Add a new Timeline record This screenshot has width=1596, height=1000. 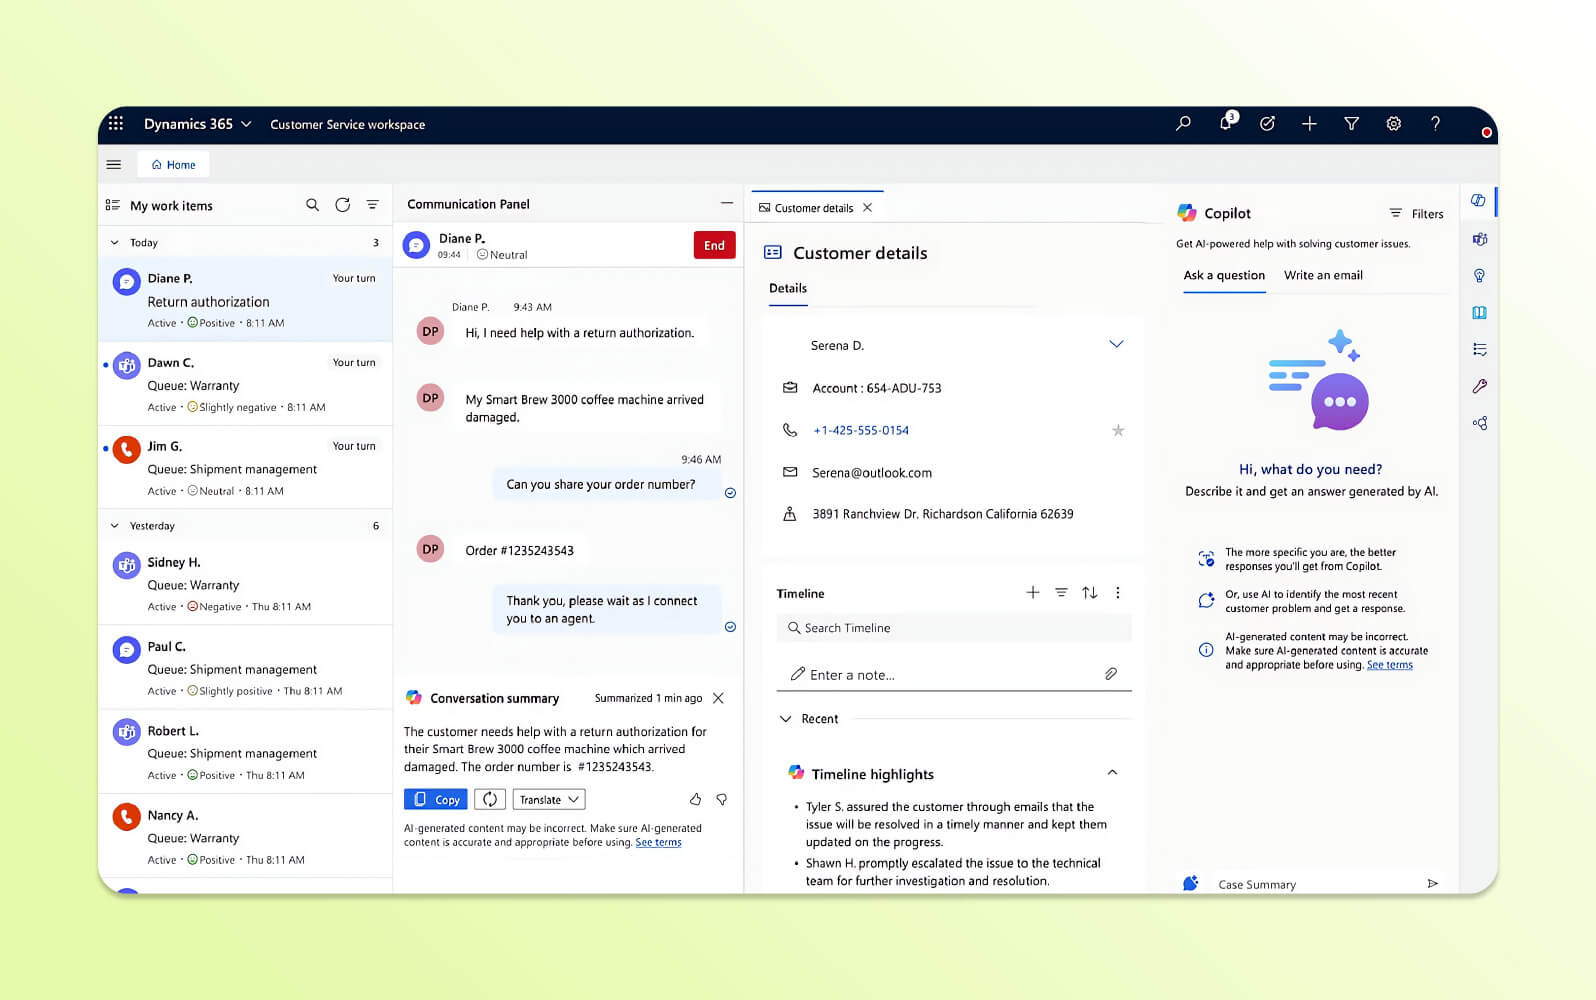1033,593
